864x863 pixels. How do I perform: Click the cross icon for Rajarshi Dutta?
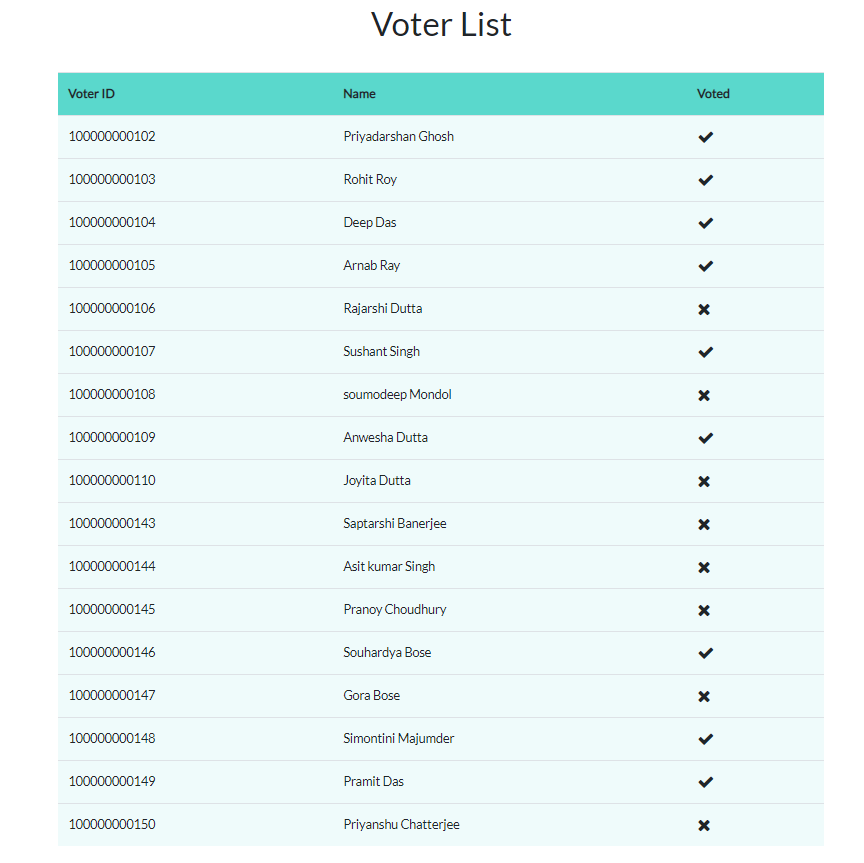pos(704,309)
